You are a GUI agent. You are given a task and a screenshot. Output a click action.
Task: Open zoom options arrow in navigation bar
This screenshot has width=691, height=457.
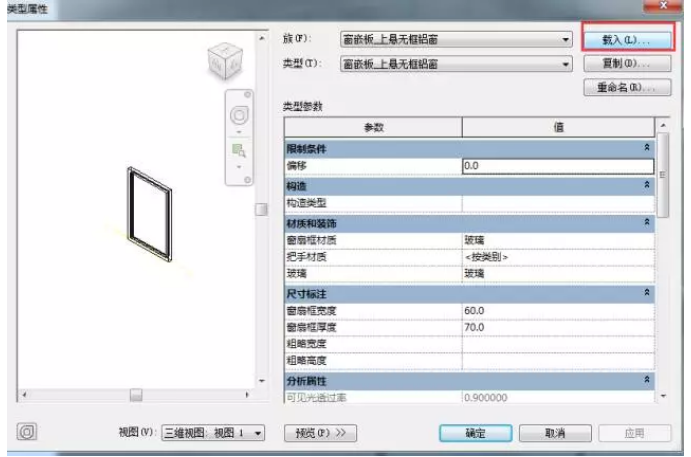(x=239, y=167)
